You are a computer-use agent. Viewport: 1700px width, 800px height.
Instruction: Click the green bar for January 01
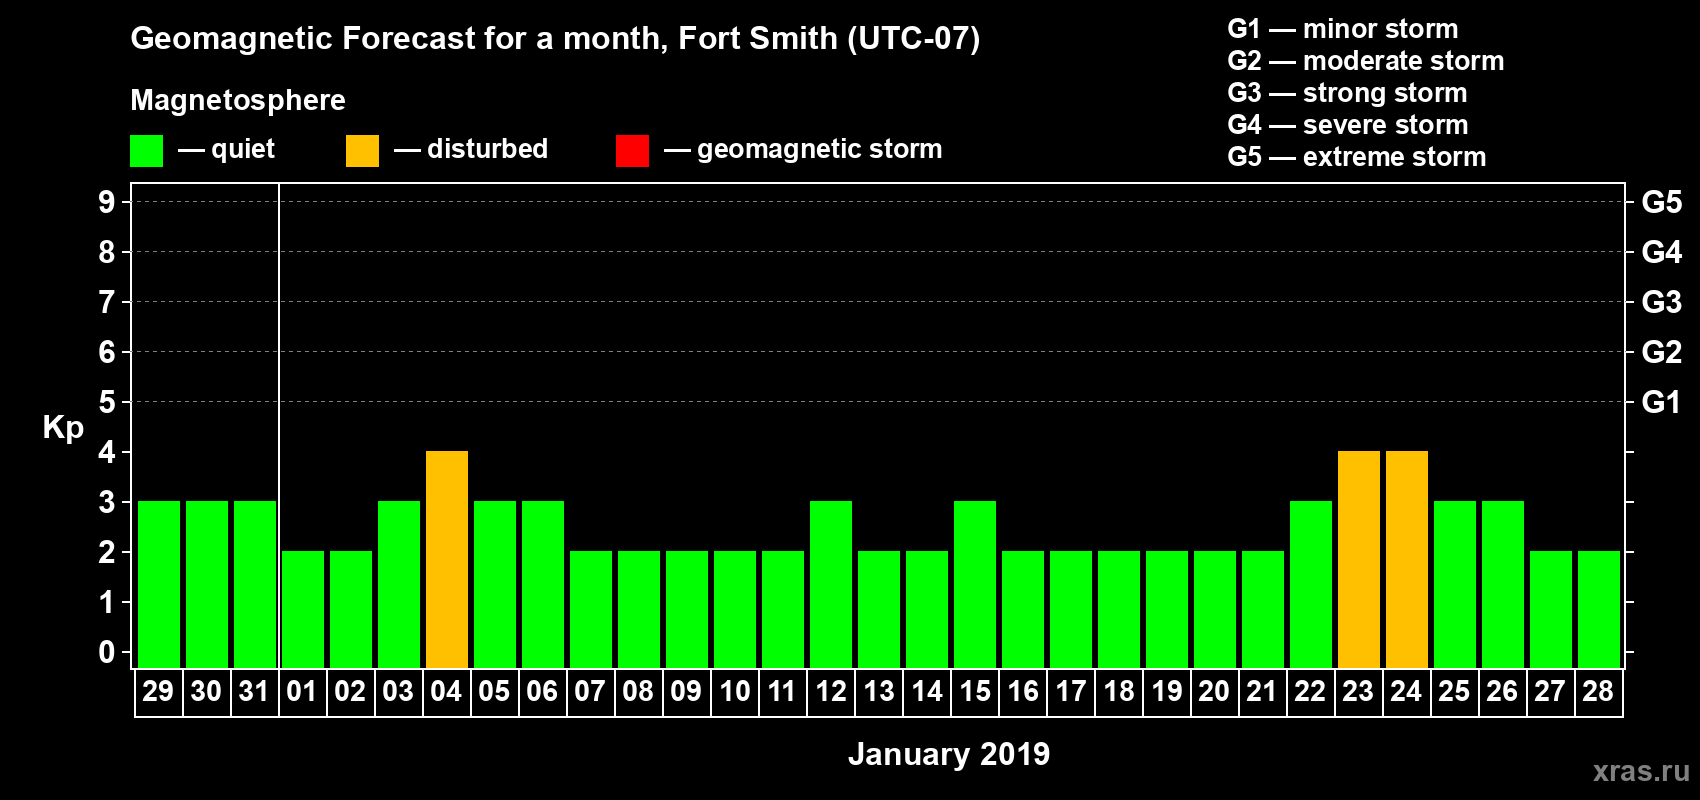point(303,610)
